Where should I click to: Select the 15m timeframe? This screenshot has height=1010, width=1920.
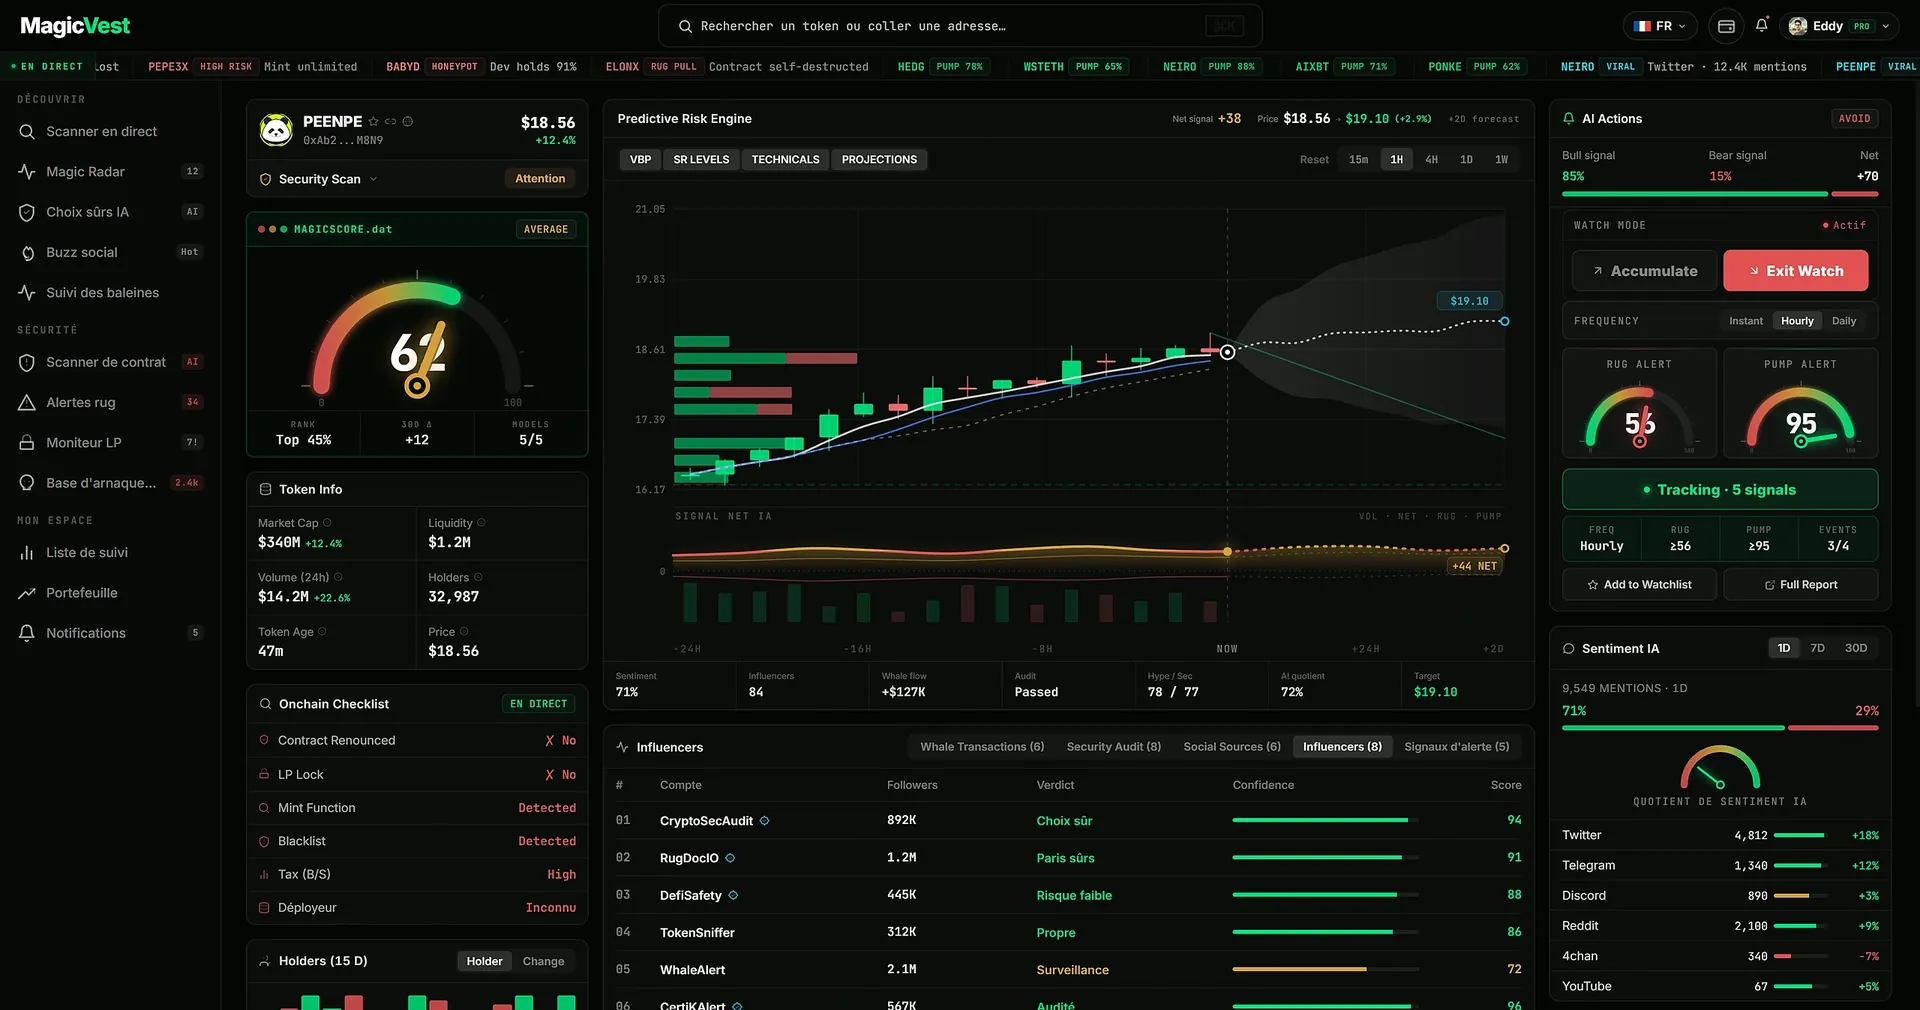(x=1358, y=160)
